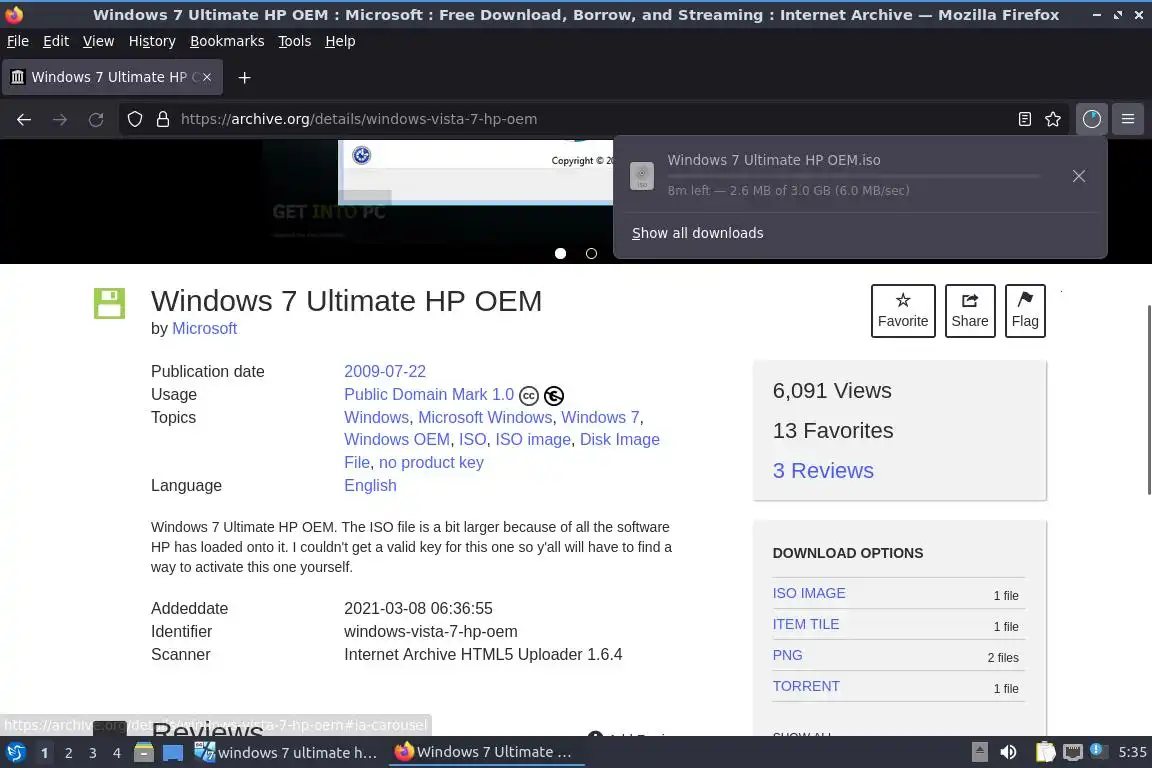
Task: Open the file manager in taskbar
Action: [144, 753]
